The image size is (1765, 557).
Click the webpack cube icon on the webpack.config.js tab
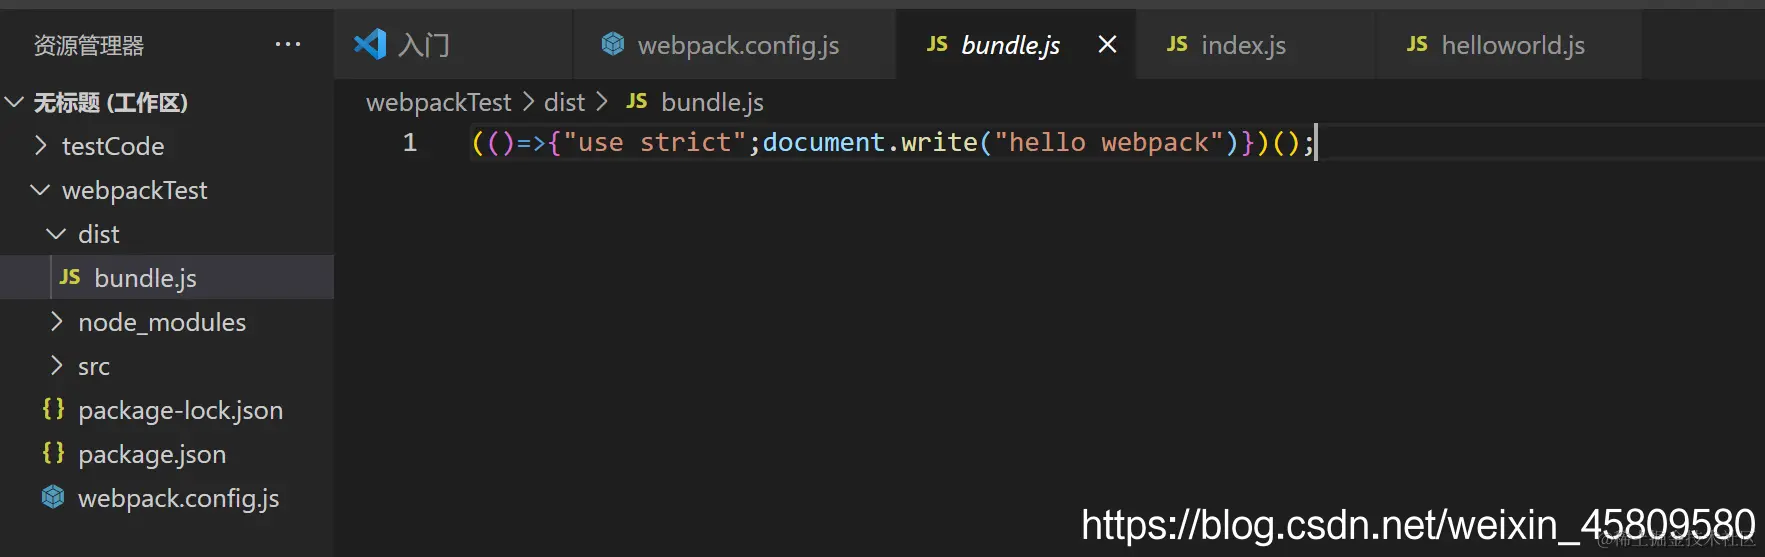tap(612, 44)
